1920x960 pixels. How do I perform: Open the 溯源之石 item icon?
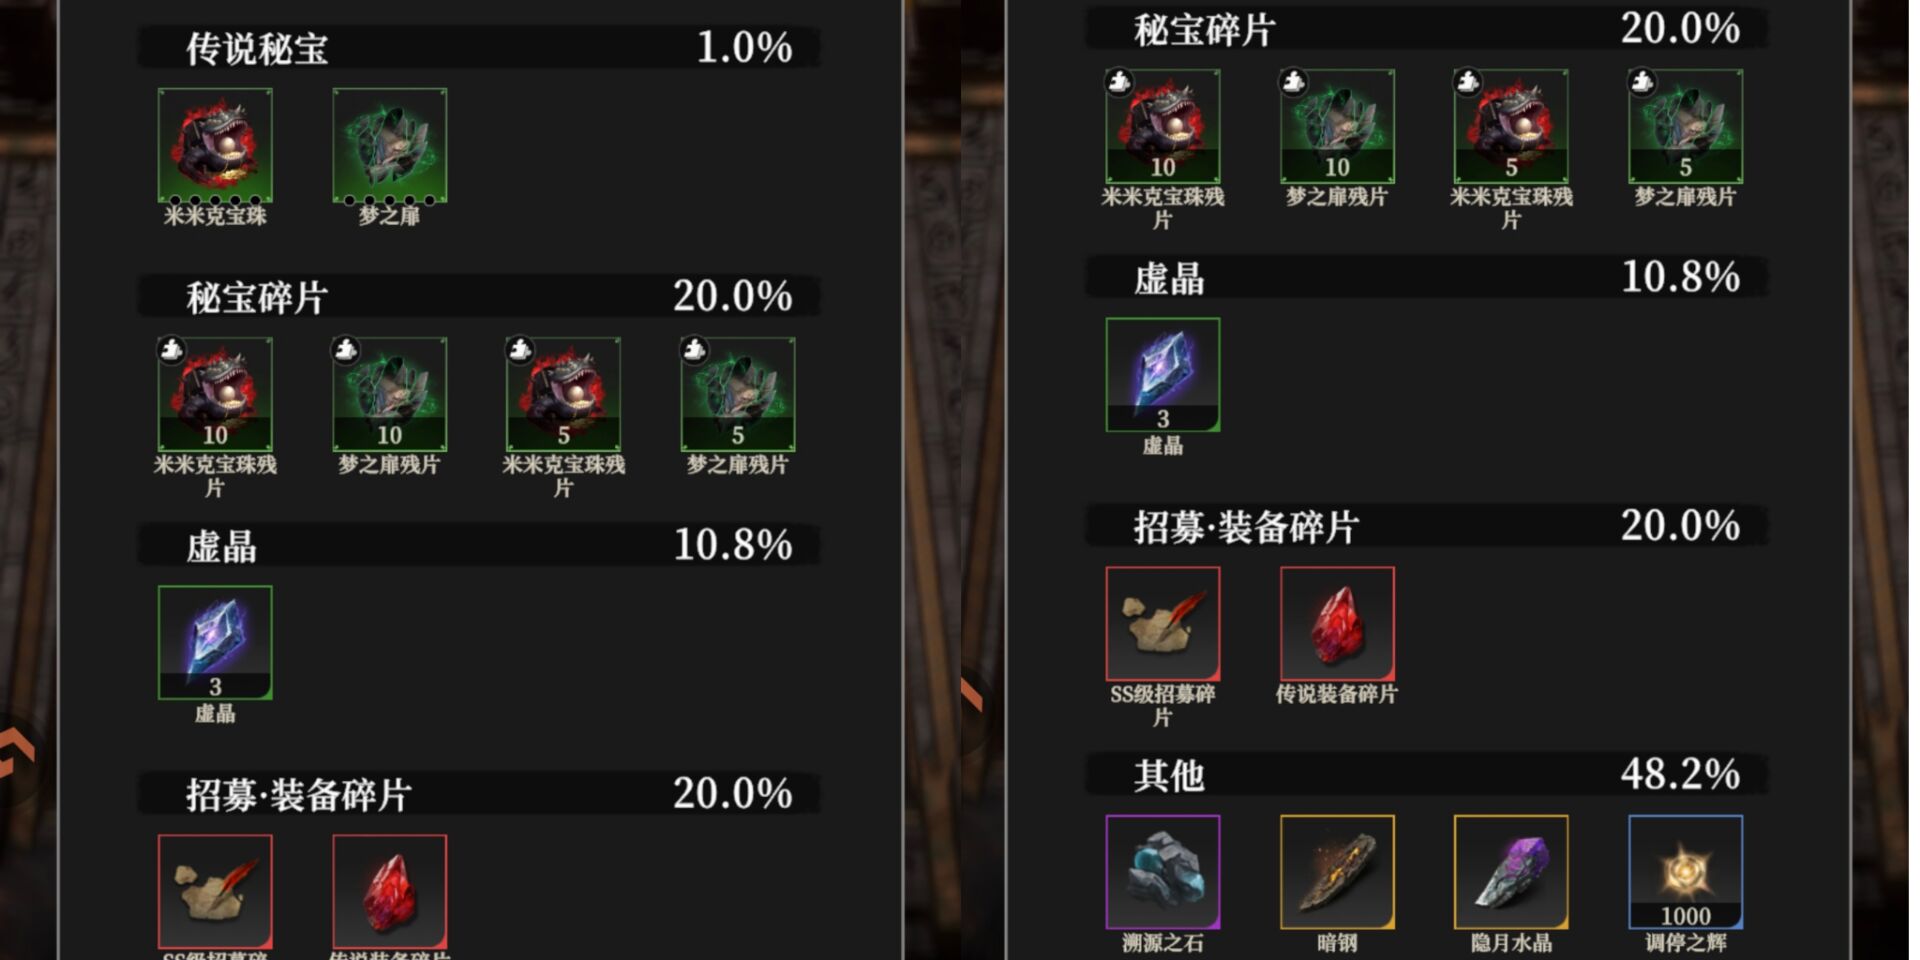[1162, 872]
